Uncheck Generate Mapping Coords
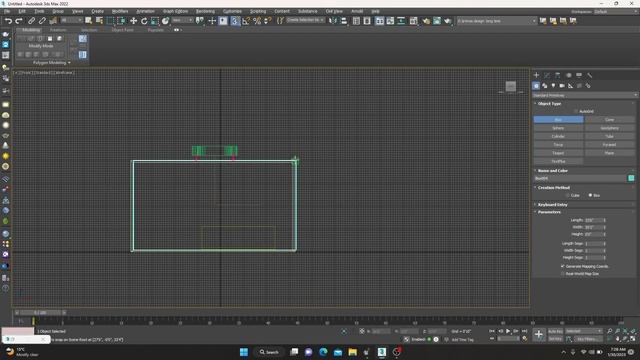This screenshot has height=360, width=640. (563, 266)
